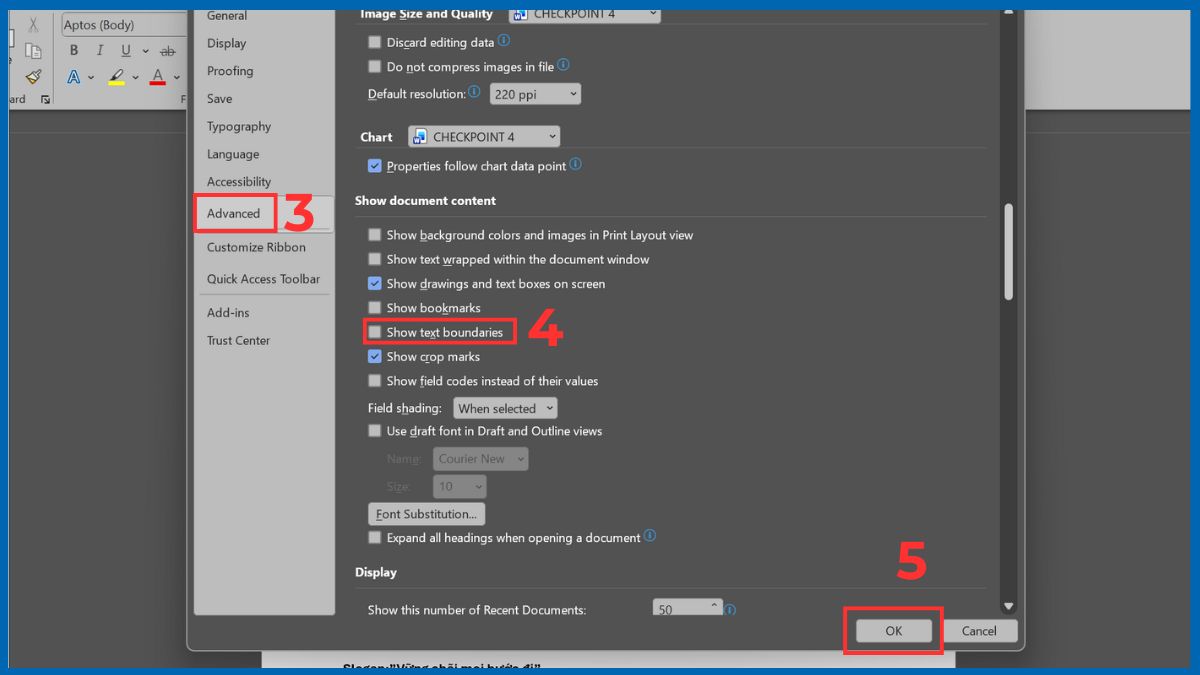Open the Chart CHECKPOINT 4 document dropdown

point(484,137)
